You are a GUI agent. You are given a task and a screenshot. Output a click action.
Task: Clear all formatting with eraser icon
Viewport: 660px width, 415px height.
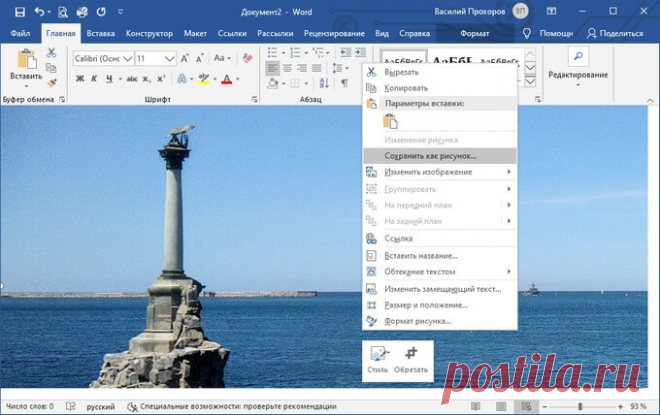click(248, 58)
